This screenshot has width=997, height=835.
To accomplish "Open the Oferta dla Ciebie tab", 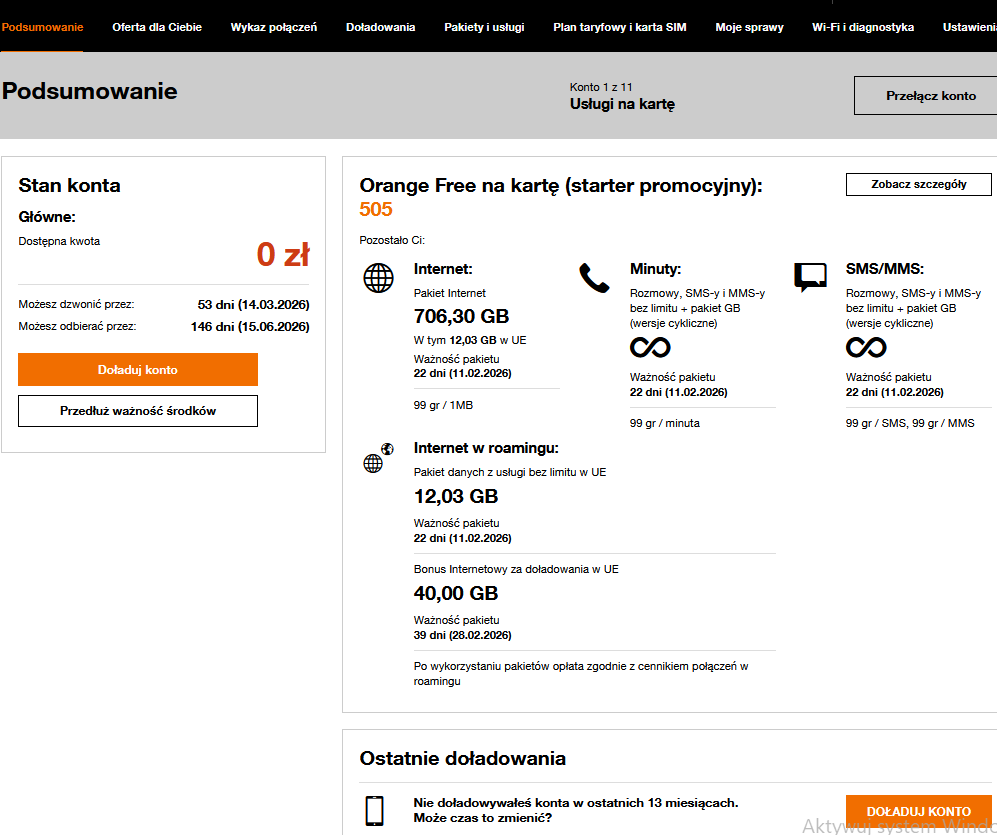I will coord(157,27).
